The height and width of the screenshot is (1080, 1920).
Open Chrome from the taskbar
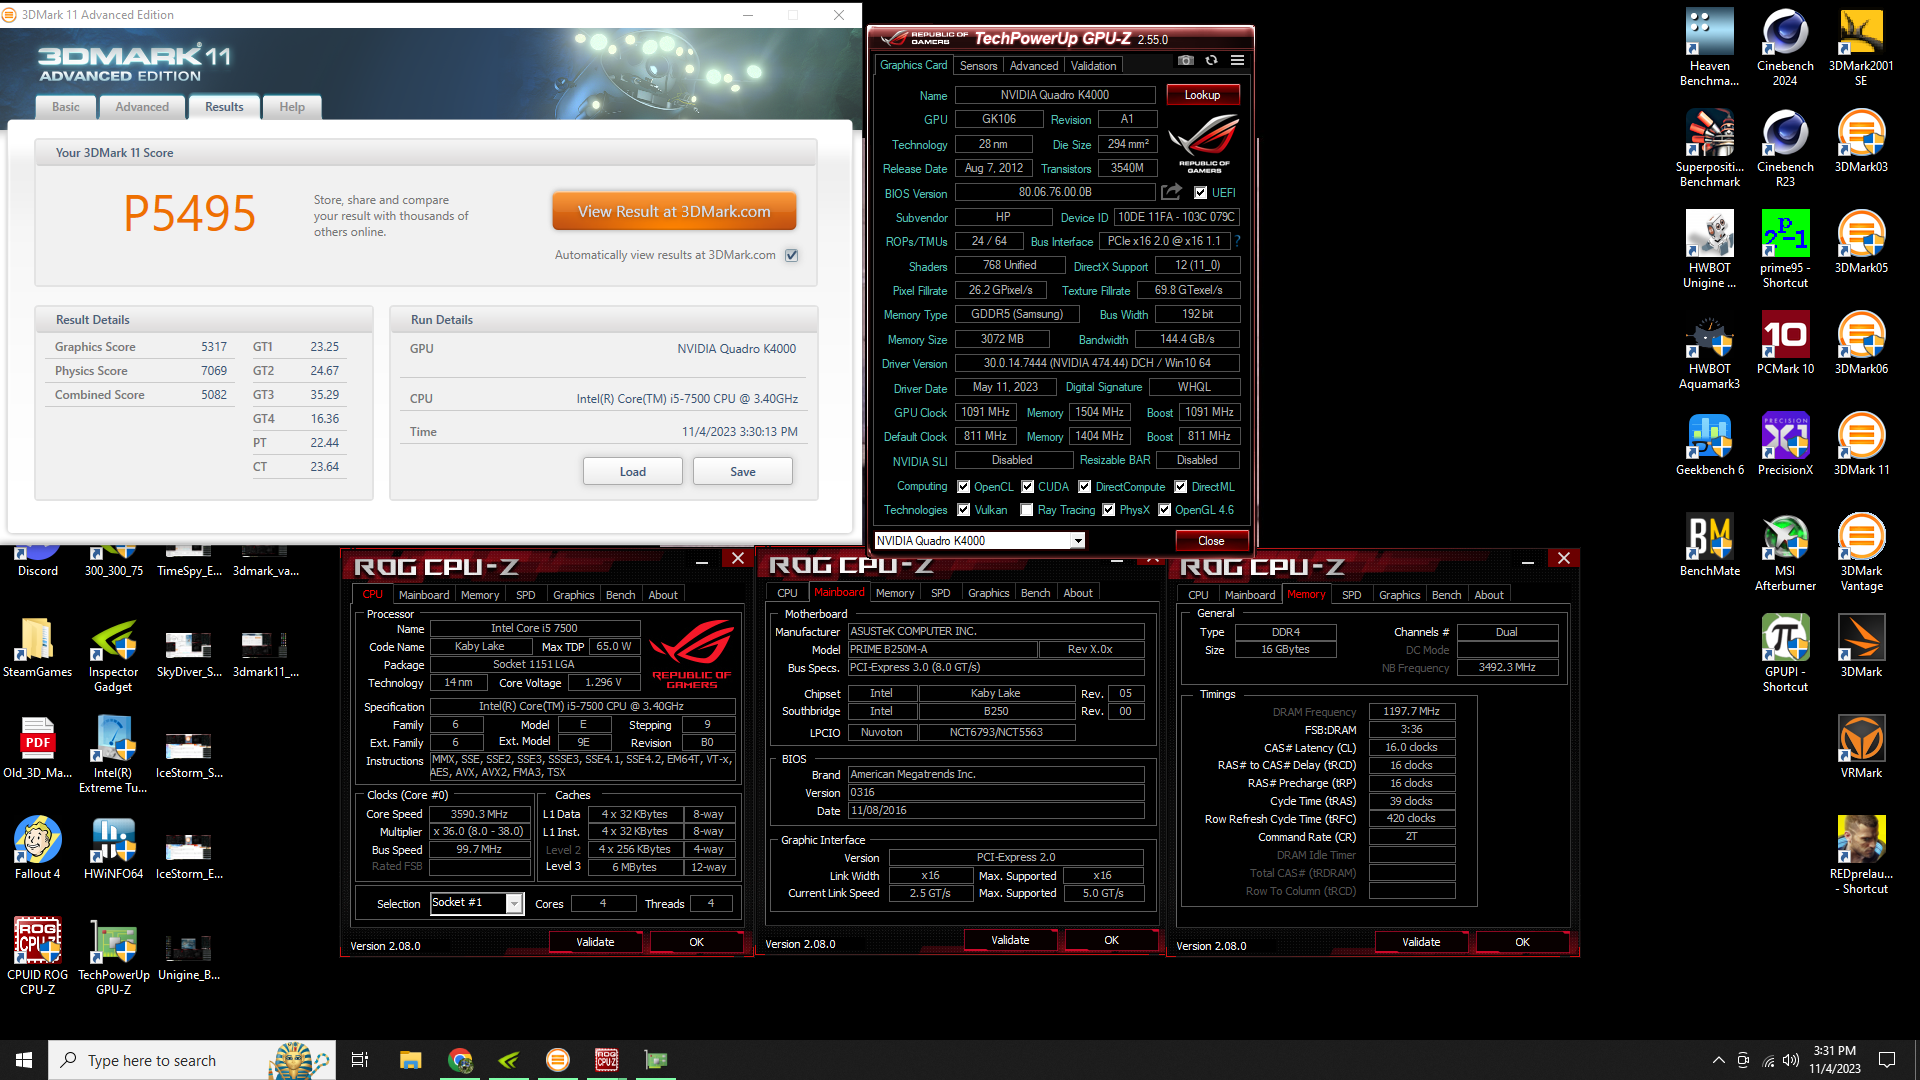tap(460, 1060)
